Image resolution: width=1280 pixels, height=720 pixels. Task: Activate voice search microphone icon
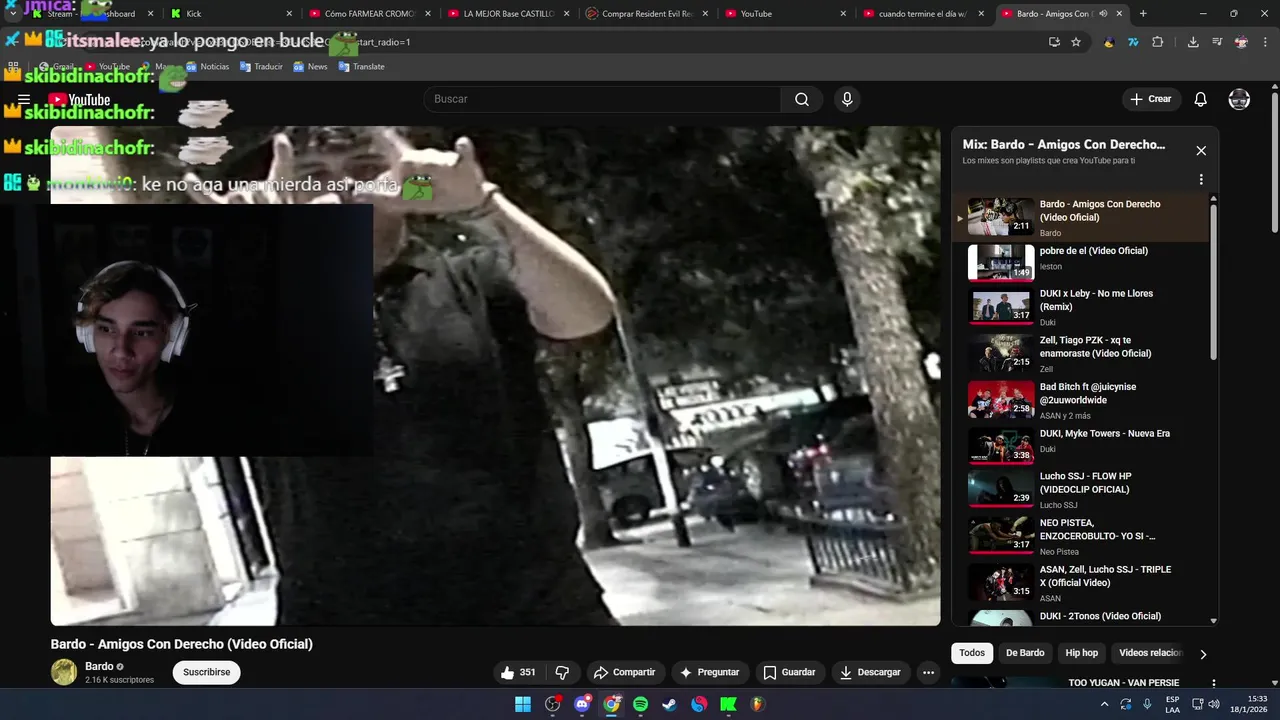click(847, 99)
